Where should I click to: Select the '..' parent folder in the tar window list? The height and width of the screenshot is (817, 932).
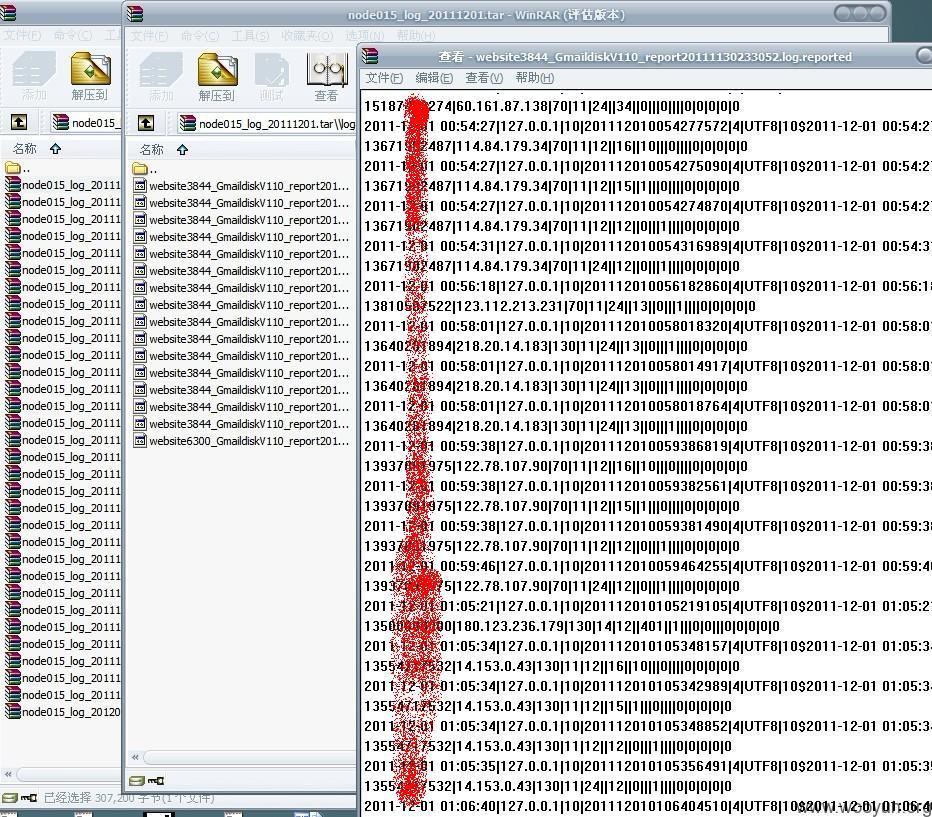click(x=145, y=169)
